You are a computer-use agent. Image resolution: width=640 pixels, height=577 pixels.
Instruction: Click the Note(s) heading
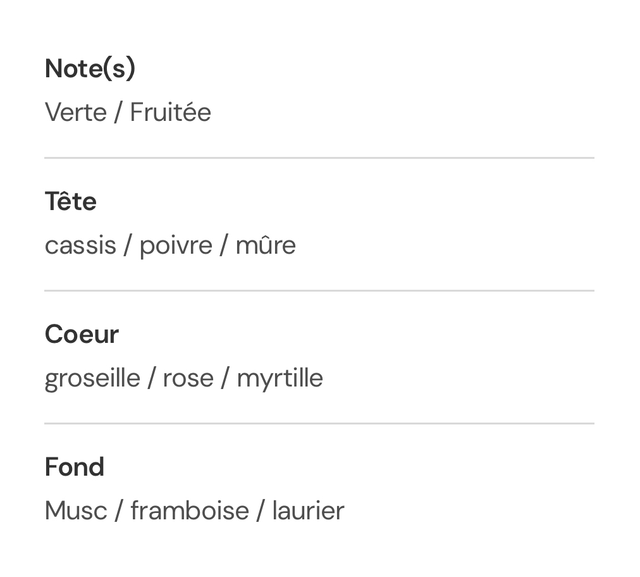(90, 69)
